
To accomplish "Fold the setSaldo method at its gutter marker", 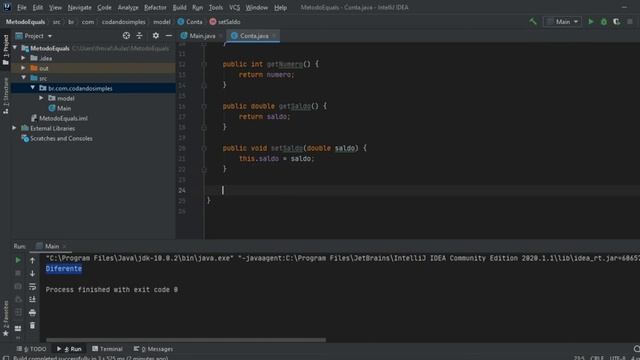I will (x=204, y=148).
